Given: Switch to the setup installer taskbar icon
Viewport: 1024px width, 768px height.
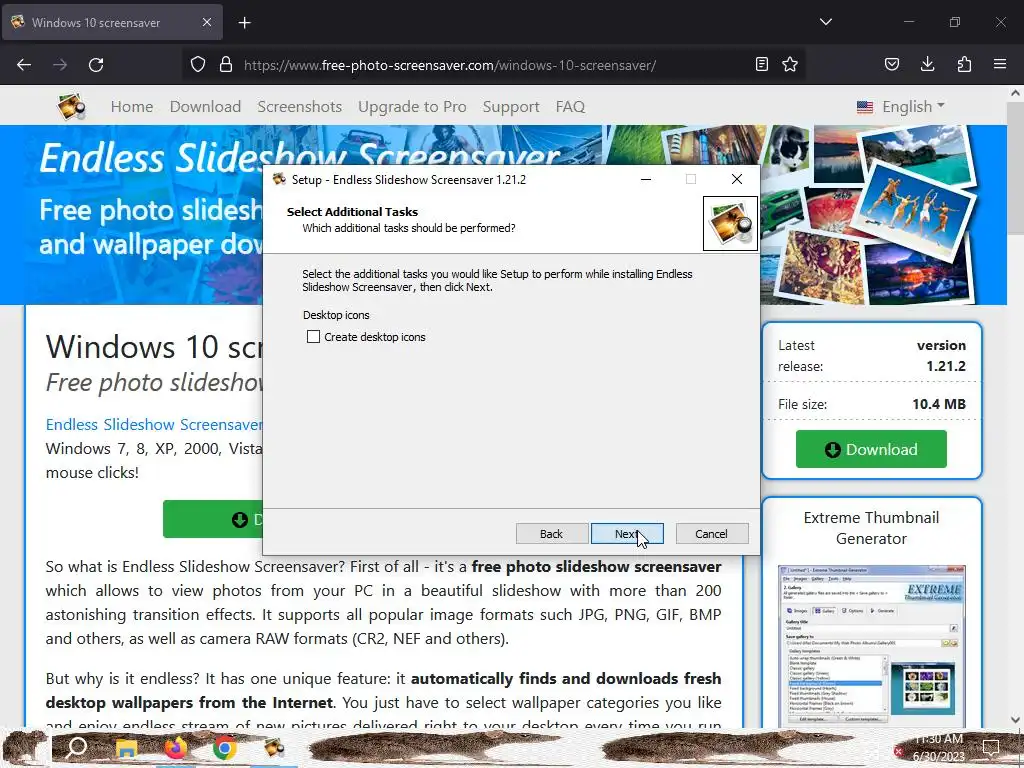Looking at the screenshot, I should tap(274, 748).
